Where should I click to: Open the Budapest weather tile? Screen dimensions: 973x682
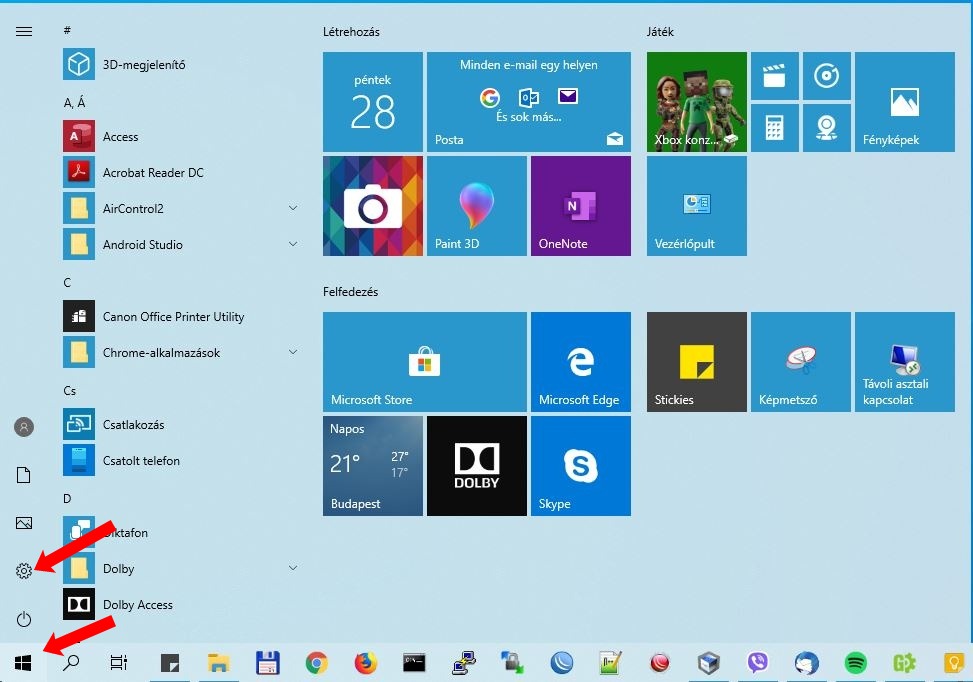372,465
